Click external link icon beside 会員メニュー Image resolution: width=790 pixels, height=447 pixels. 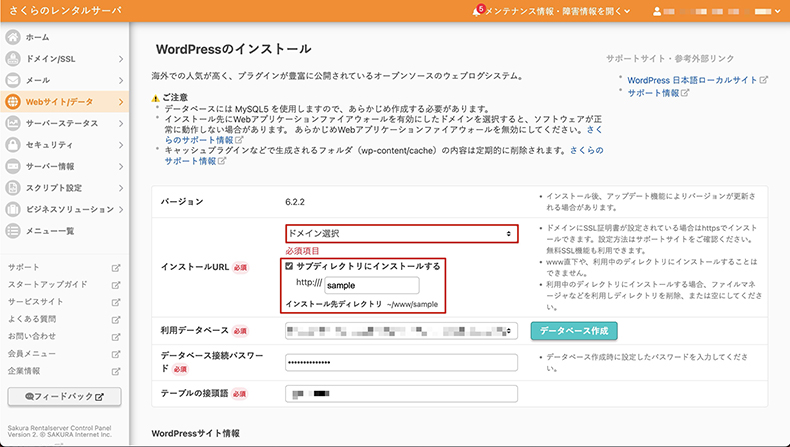point(116,354)
